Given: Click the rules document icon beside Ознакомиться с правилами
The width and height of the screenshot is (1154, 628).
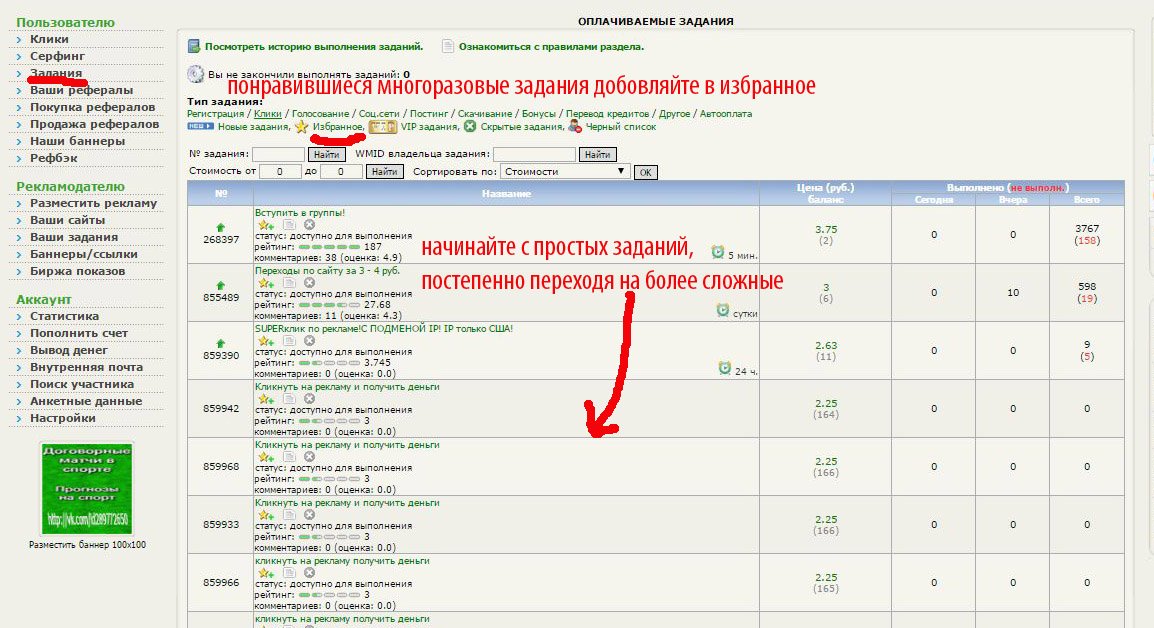Looking at the screenshot, I should (447, 46).
